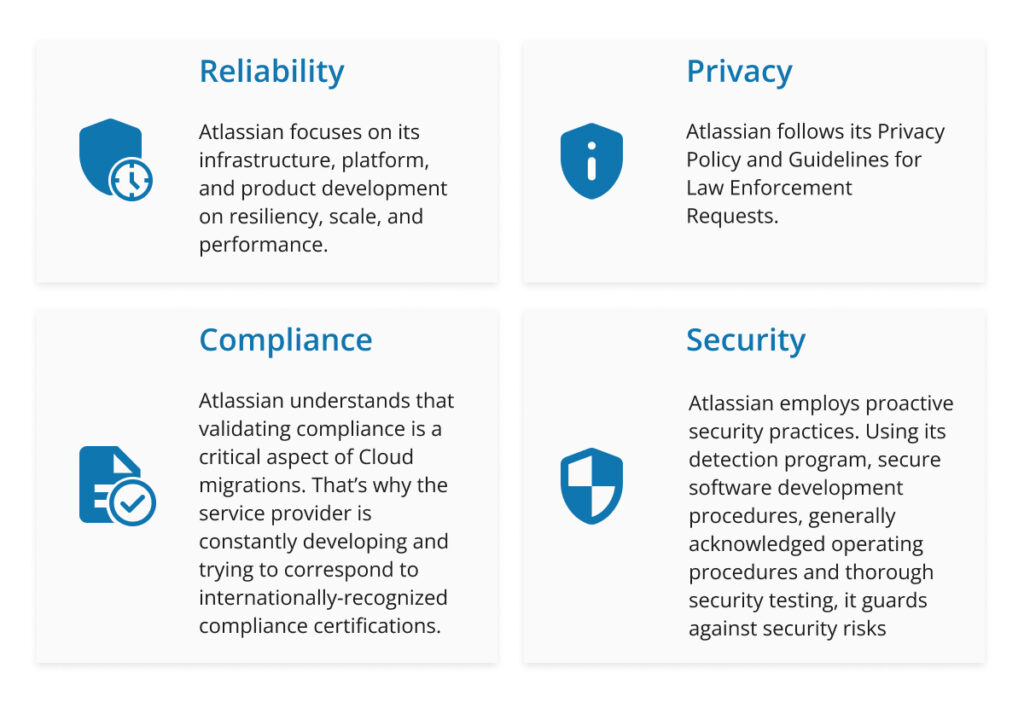Click the Security quartered shield icon
This screenshot has height=702, width=1024.
pyautogui.click(x=591, y=486)
